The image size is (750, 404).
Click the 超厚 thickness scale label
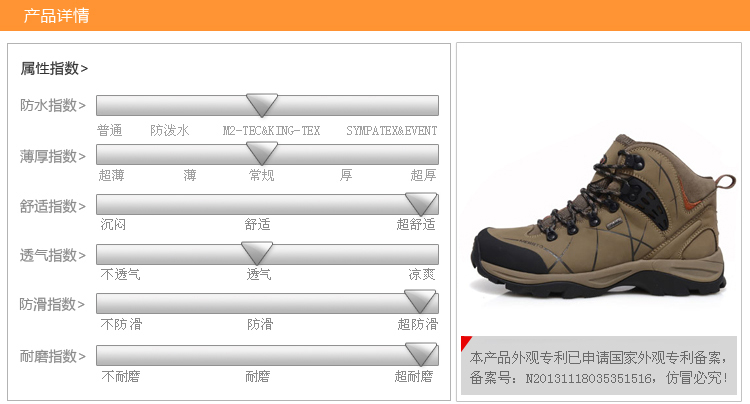point(423,175)
